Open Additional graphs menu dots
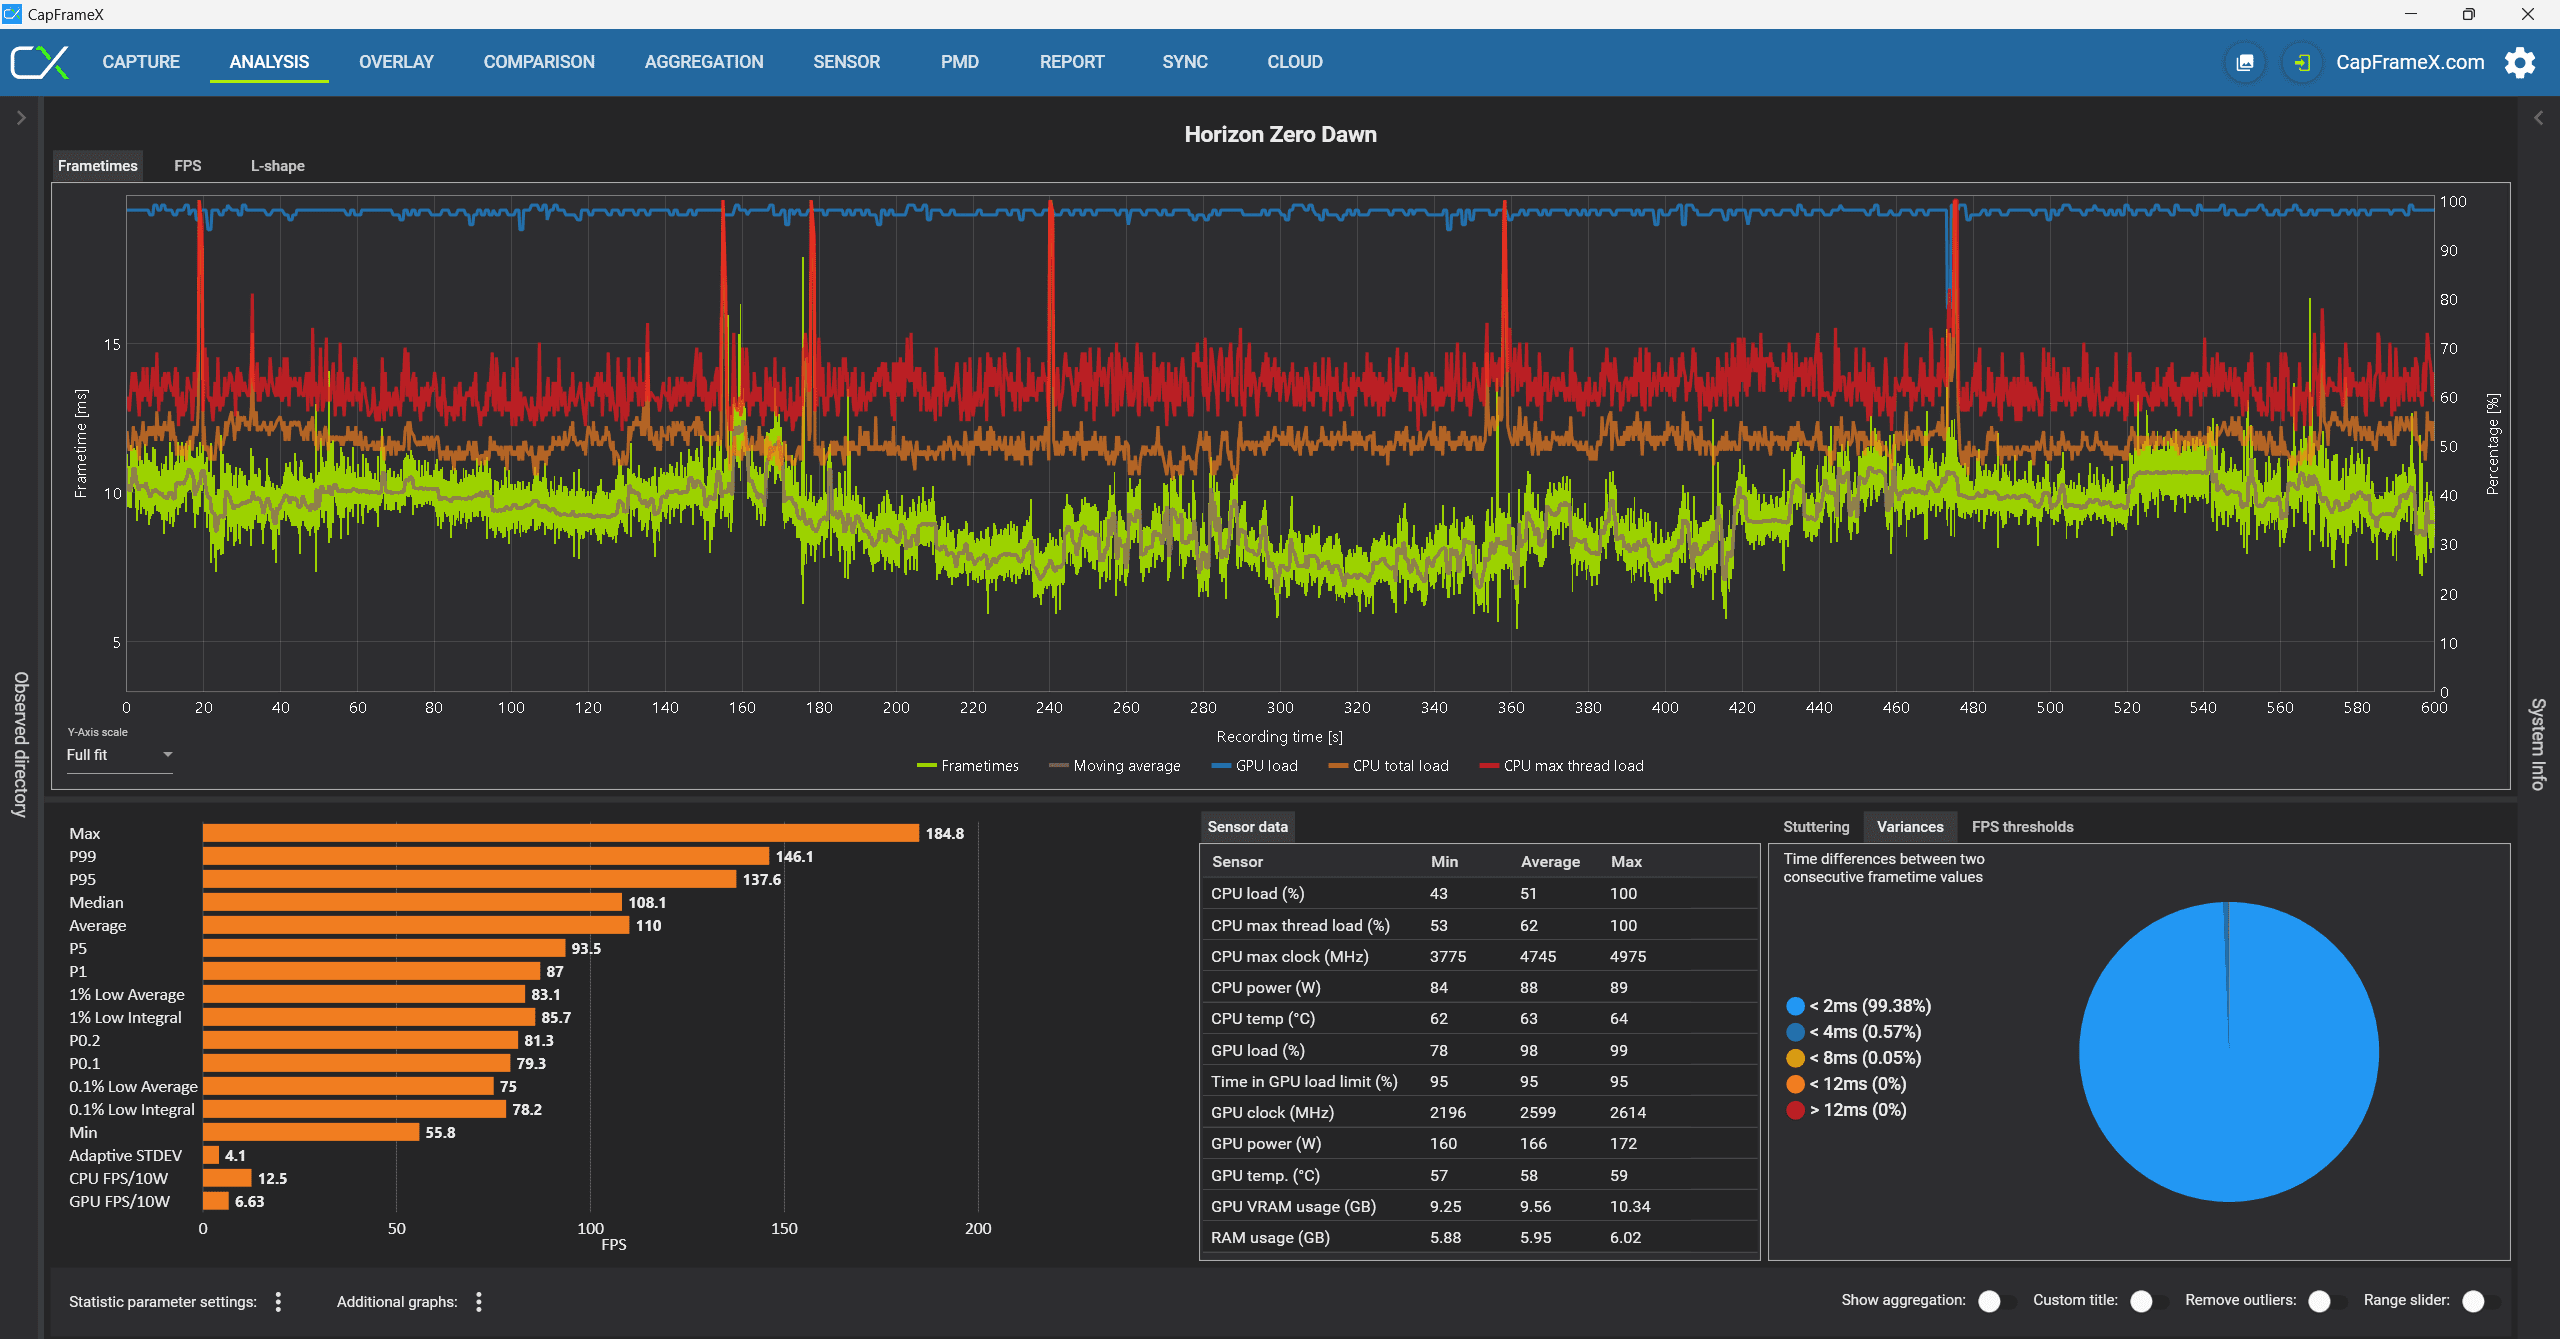This screenshot has width=2560, height=1339. [479, 1301]
